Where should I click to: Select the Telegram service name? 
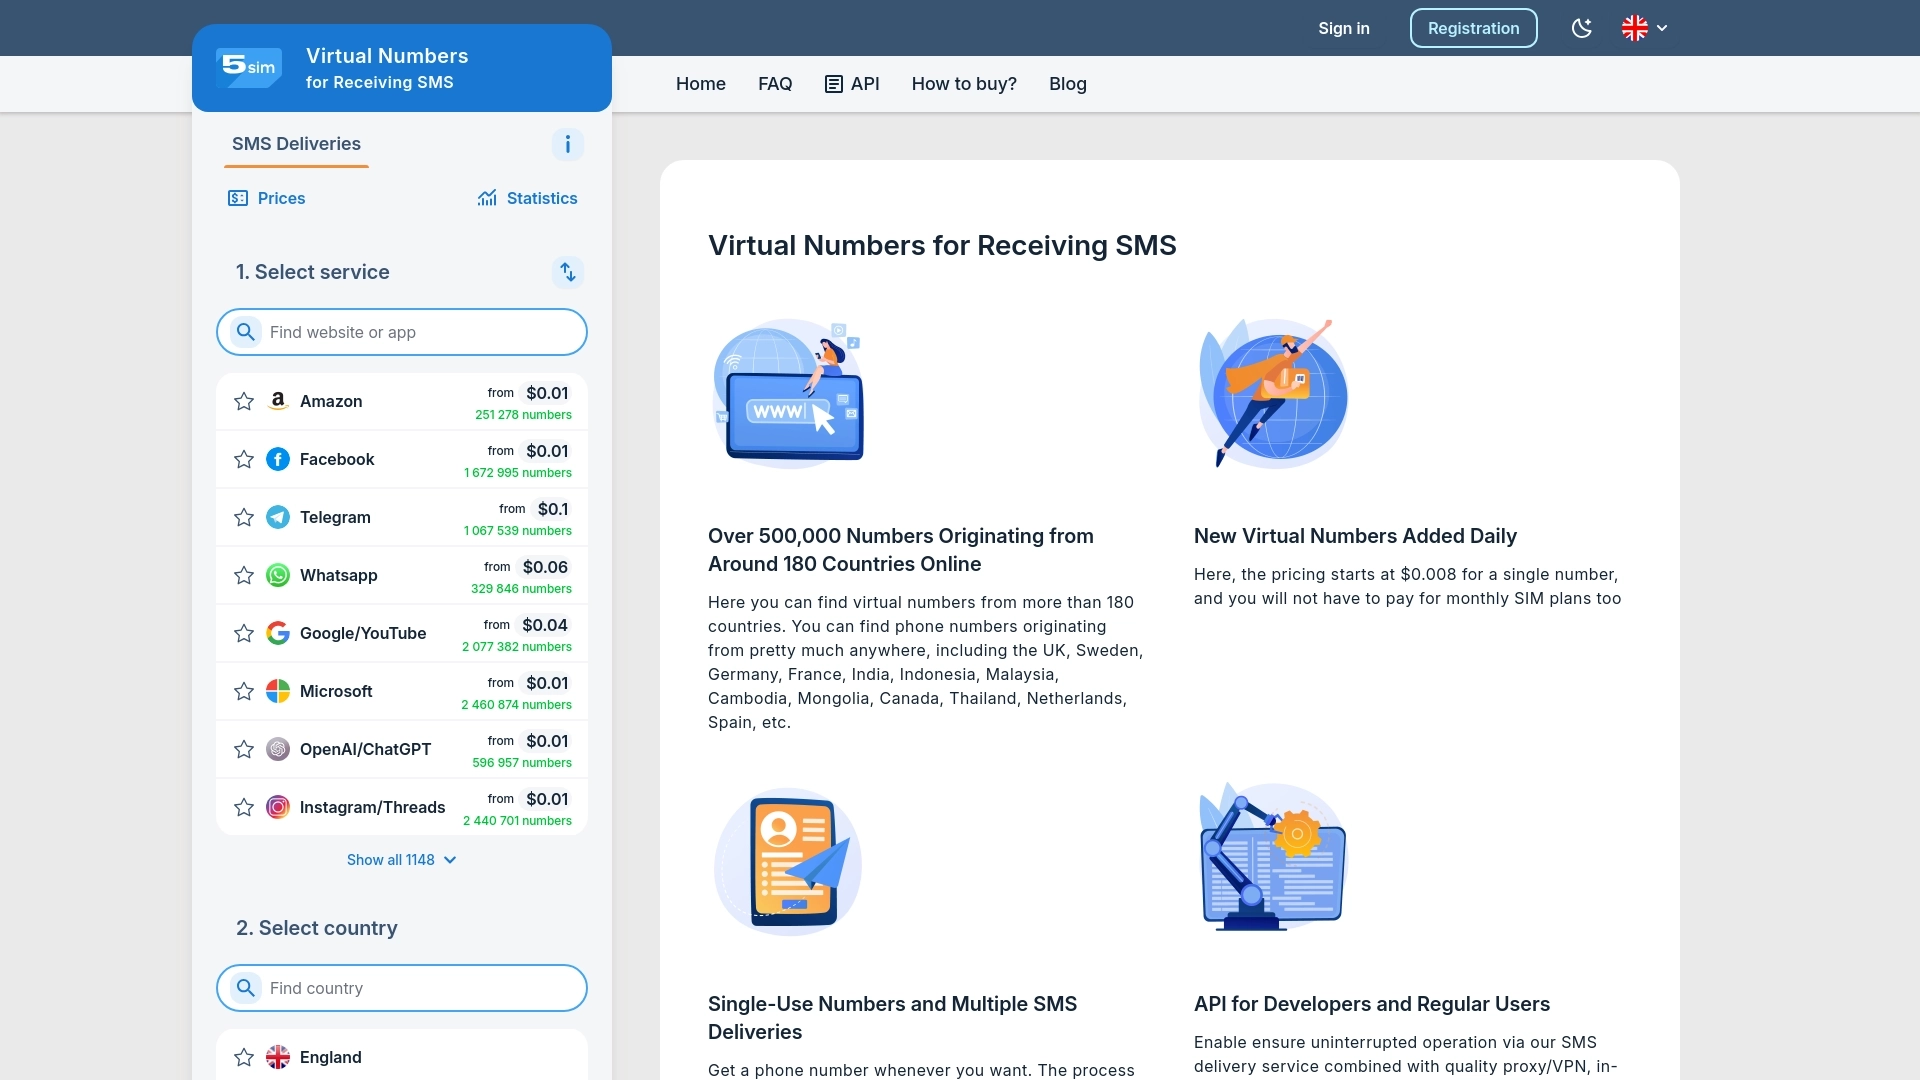tap(335, 517)
